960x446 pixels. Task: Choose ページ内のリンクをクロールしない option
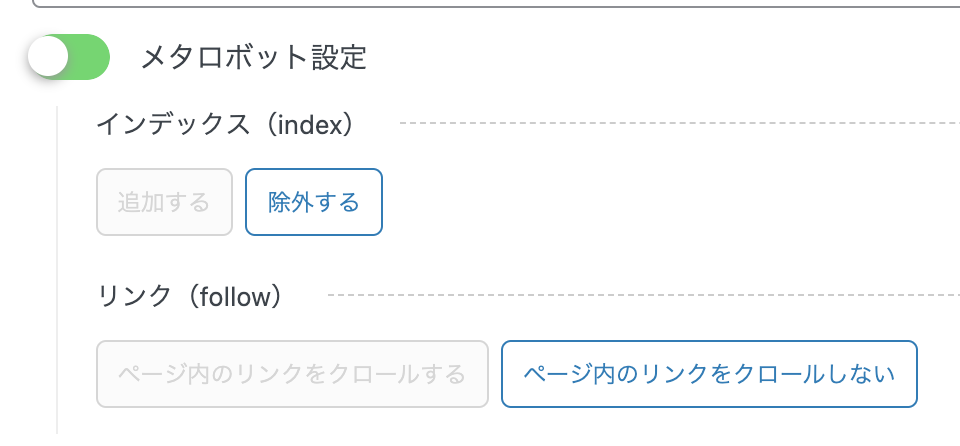(x=709, y=374)
